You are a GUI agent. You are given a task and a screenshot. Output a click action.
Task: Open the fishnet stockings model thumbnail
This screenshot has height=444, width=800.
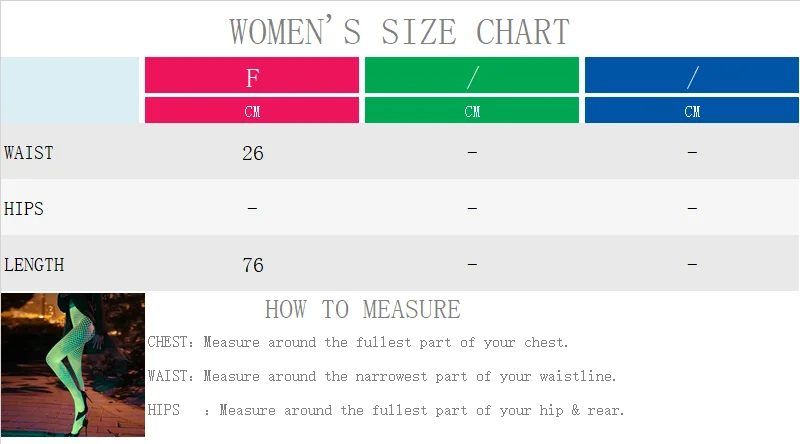[73, 364]
